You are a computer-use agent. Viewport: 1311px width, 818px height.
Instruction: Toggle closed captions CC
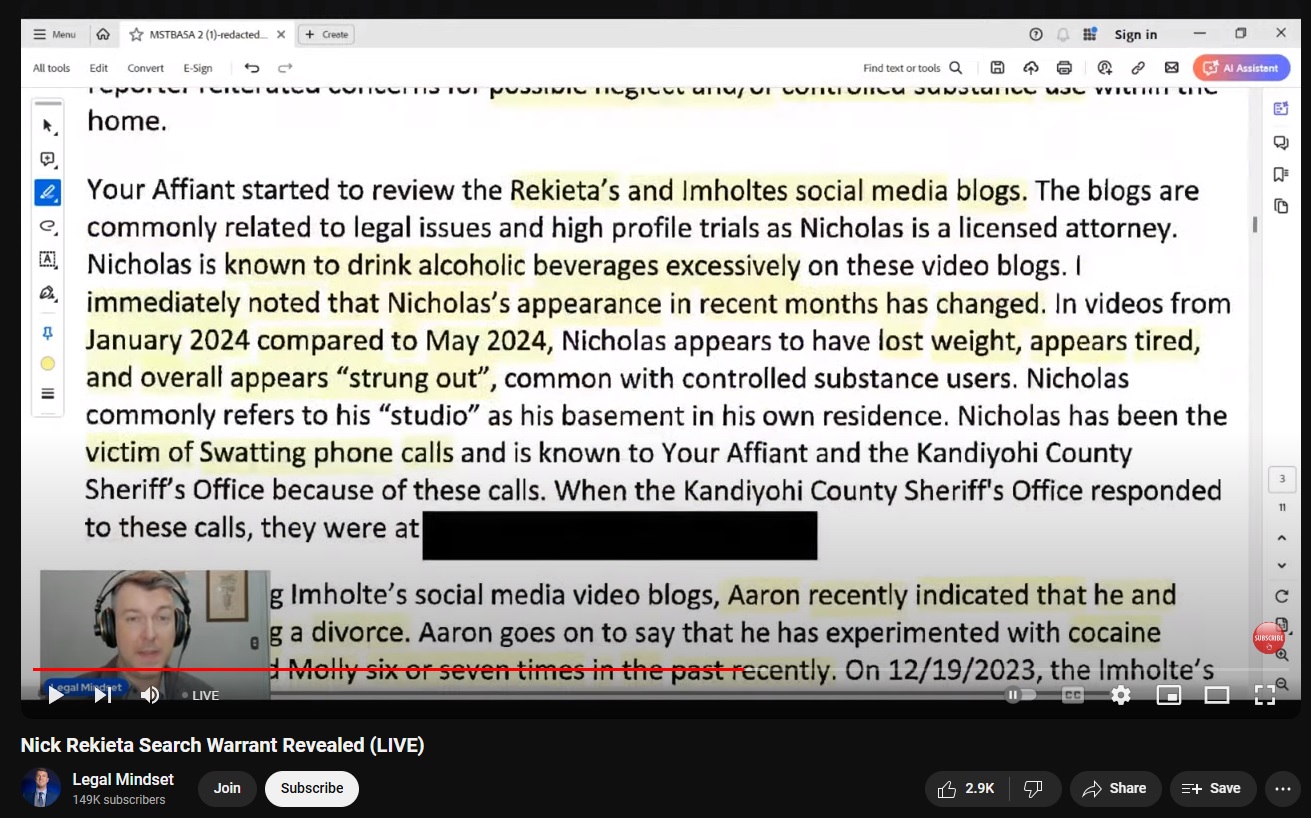click(1073, 695)
